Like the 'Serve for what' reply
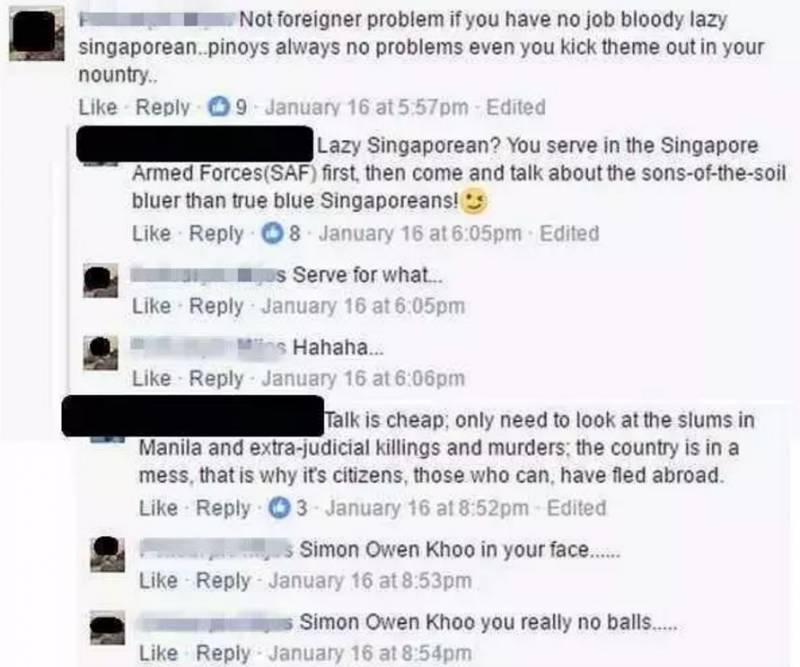Image resolution: width=800 pixels, height=667 pixels. pyautogui.click(x=152, y=306)
